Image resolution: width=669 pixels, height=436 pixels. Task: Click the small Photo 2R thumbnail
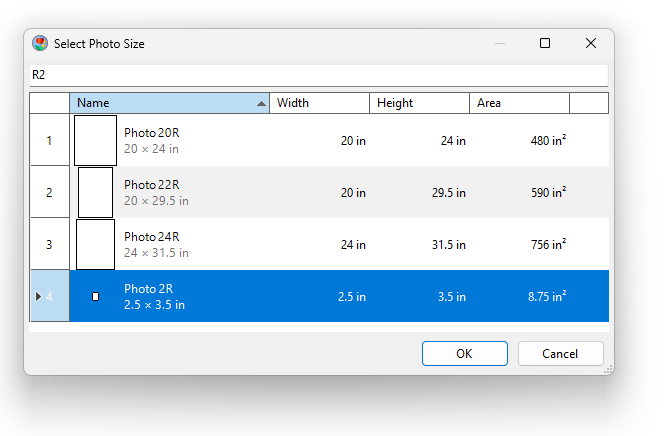point(95,297)
